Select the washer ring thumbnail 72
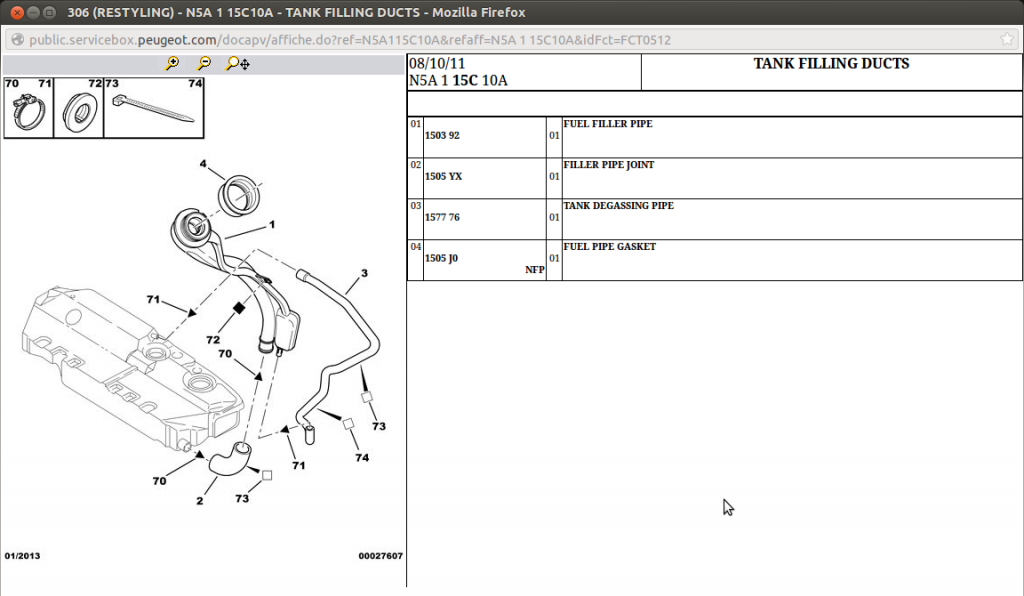The width and height of the screenshot is (1024, 596). pos(79,108)
